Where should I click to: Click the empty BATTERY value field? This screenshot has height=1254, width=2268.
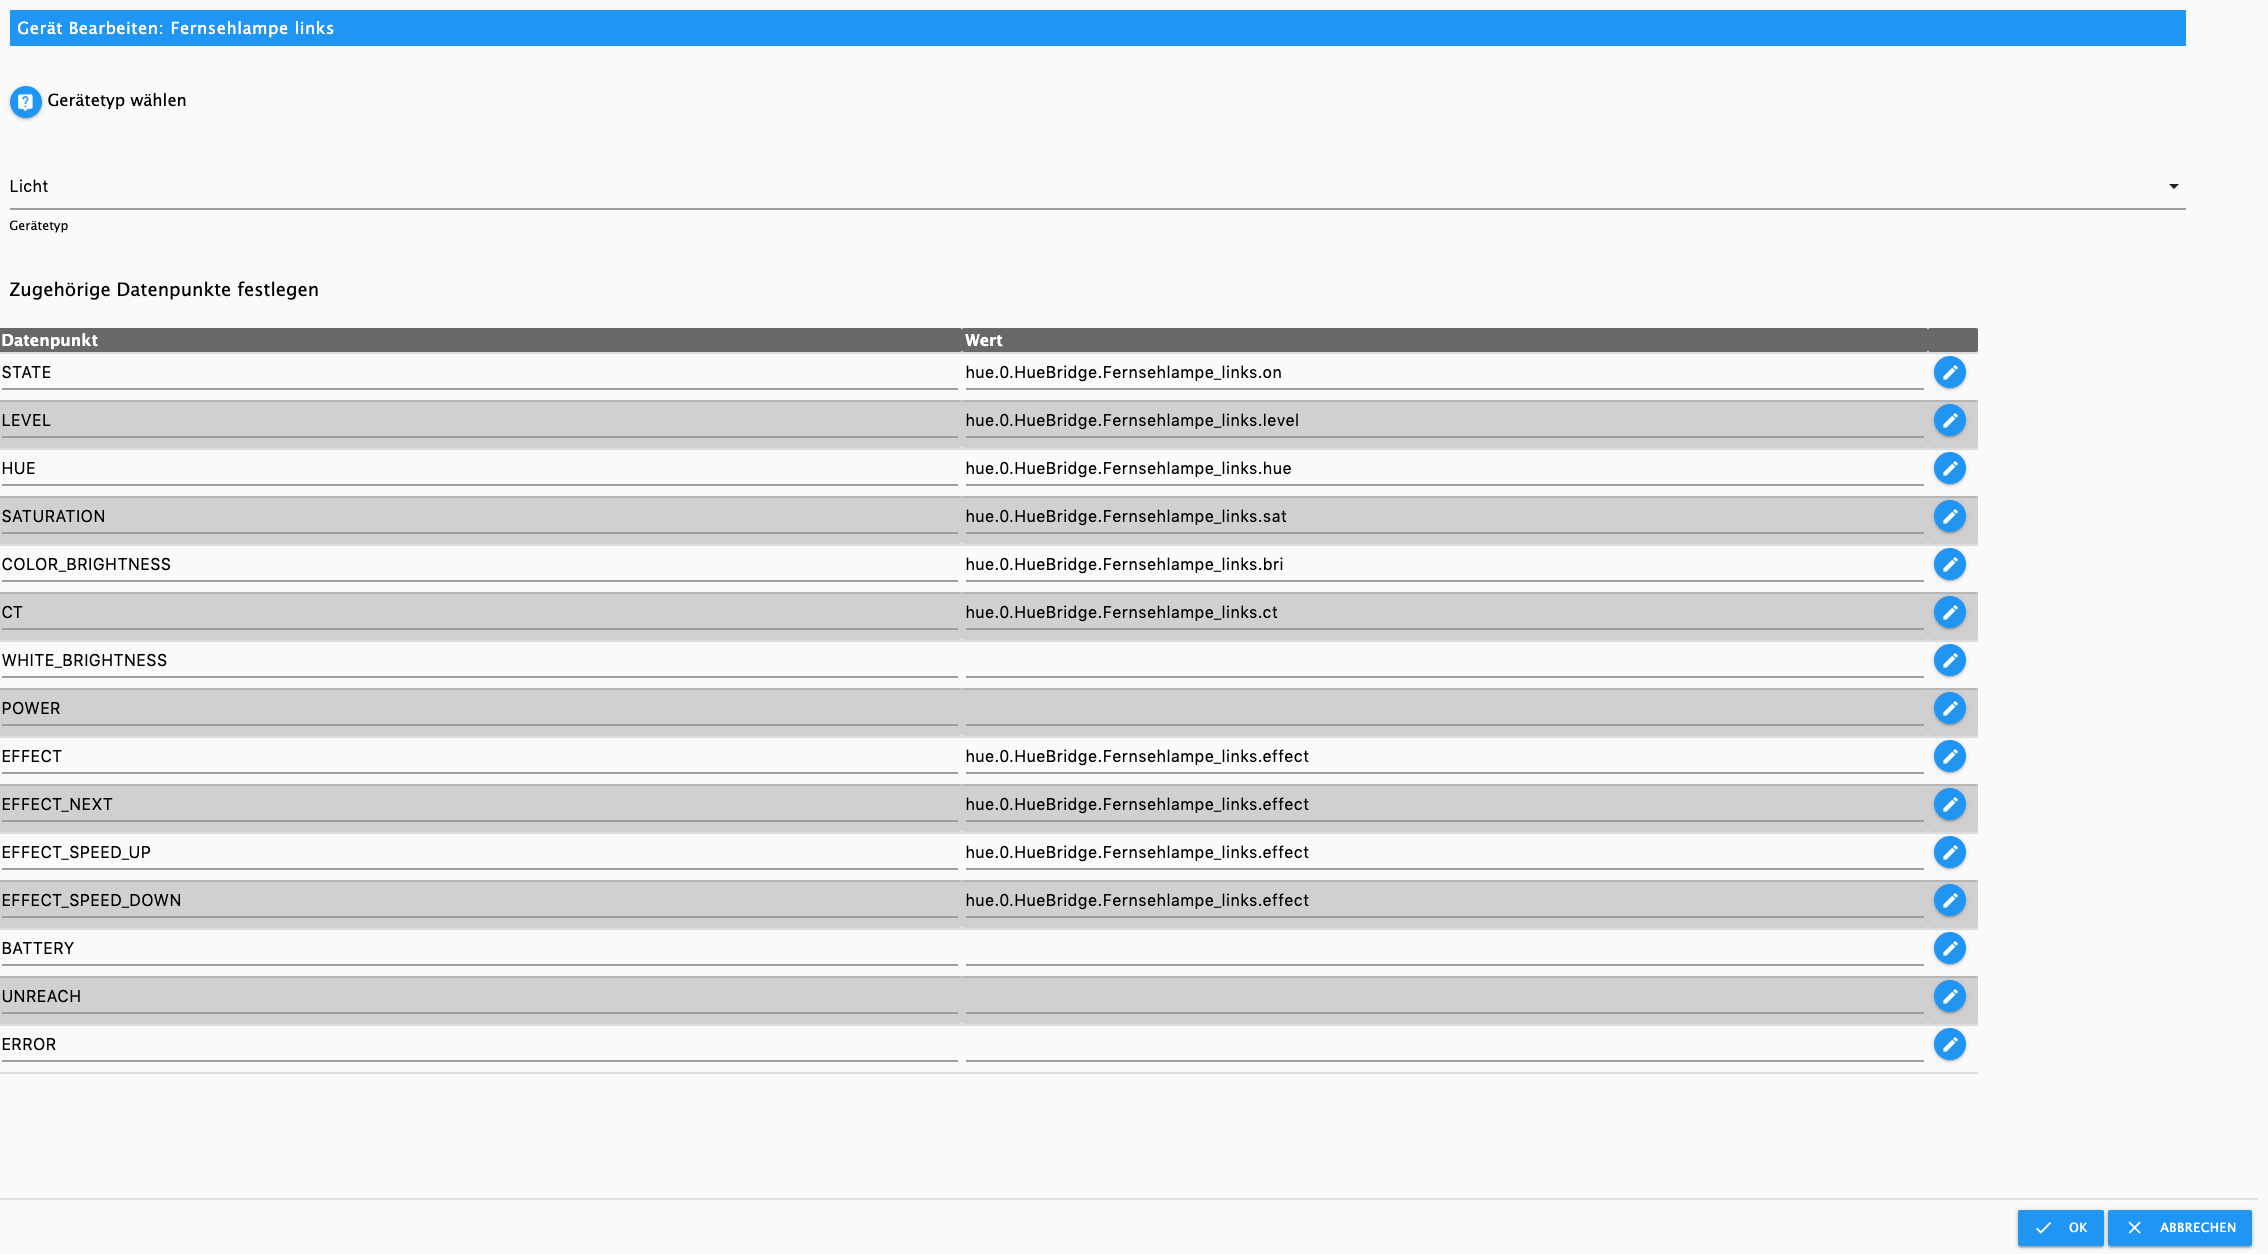[x=1444, y=949]
